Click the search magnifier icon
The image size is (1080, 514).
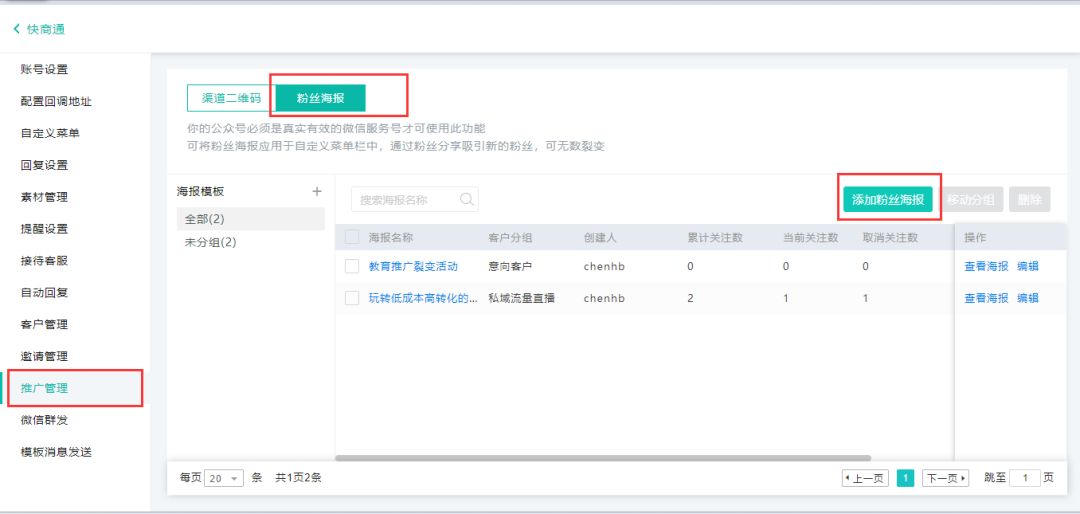point(466,199)
